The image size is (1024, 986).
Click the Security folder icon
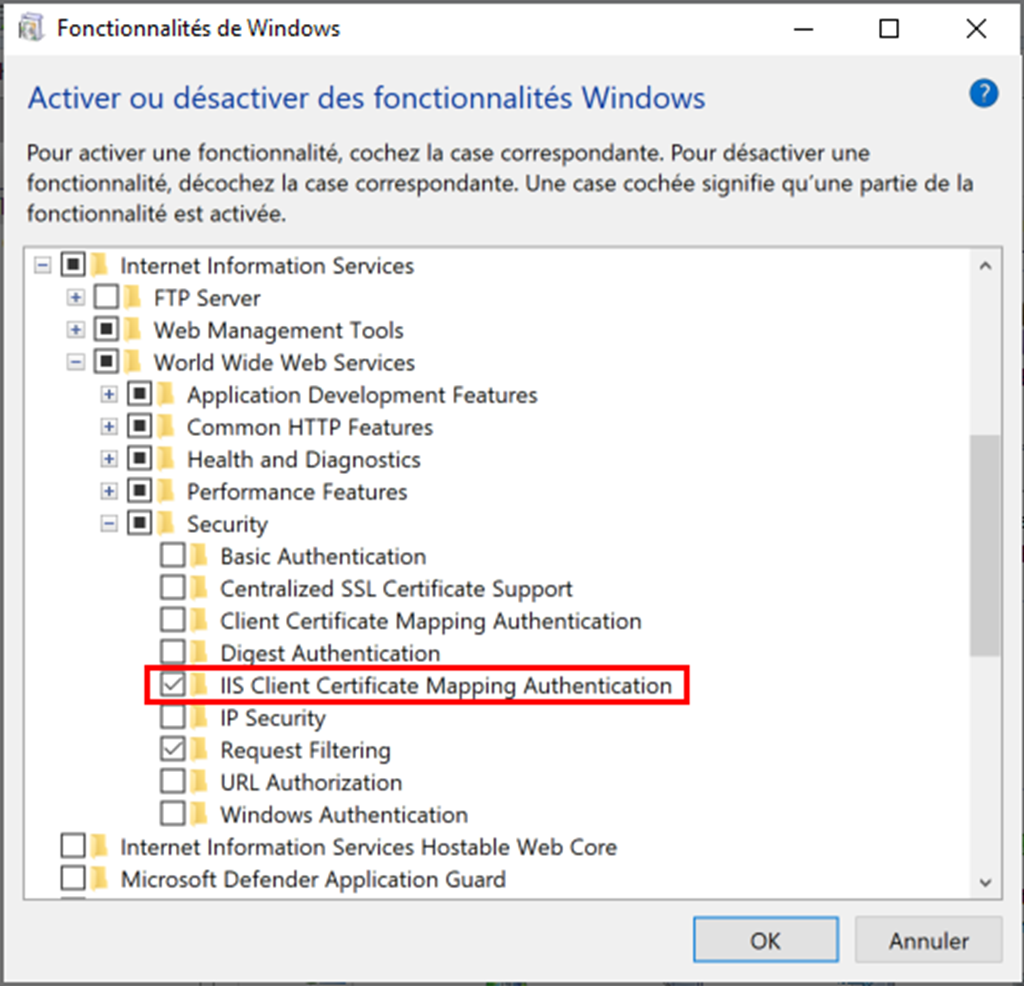pos(166,523)
